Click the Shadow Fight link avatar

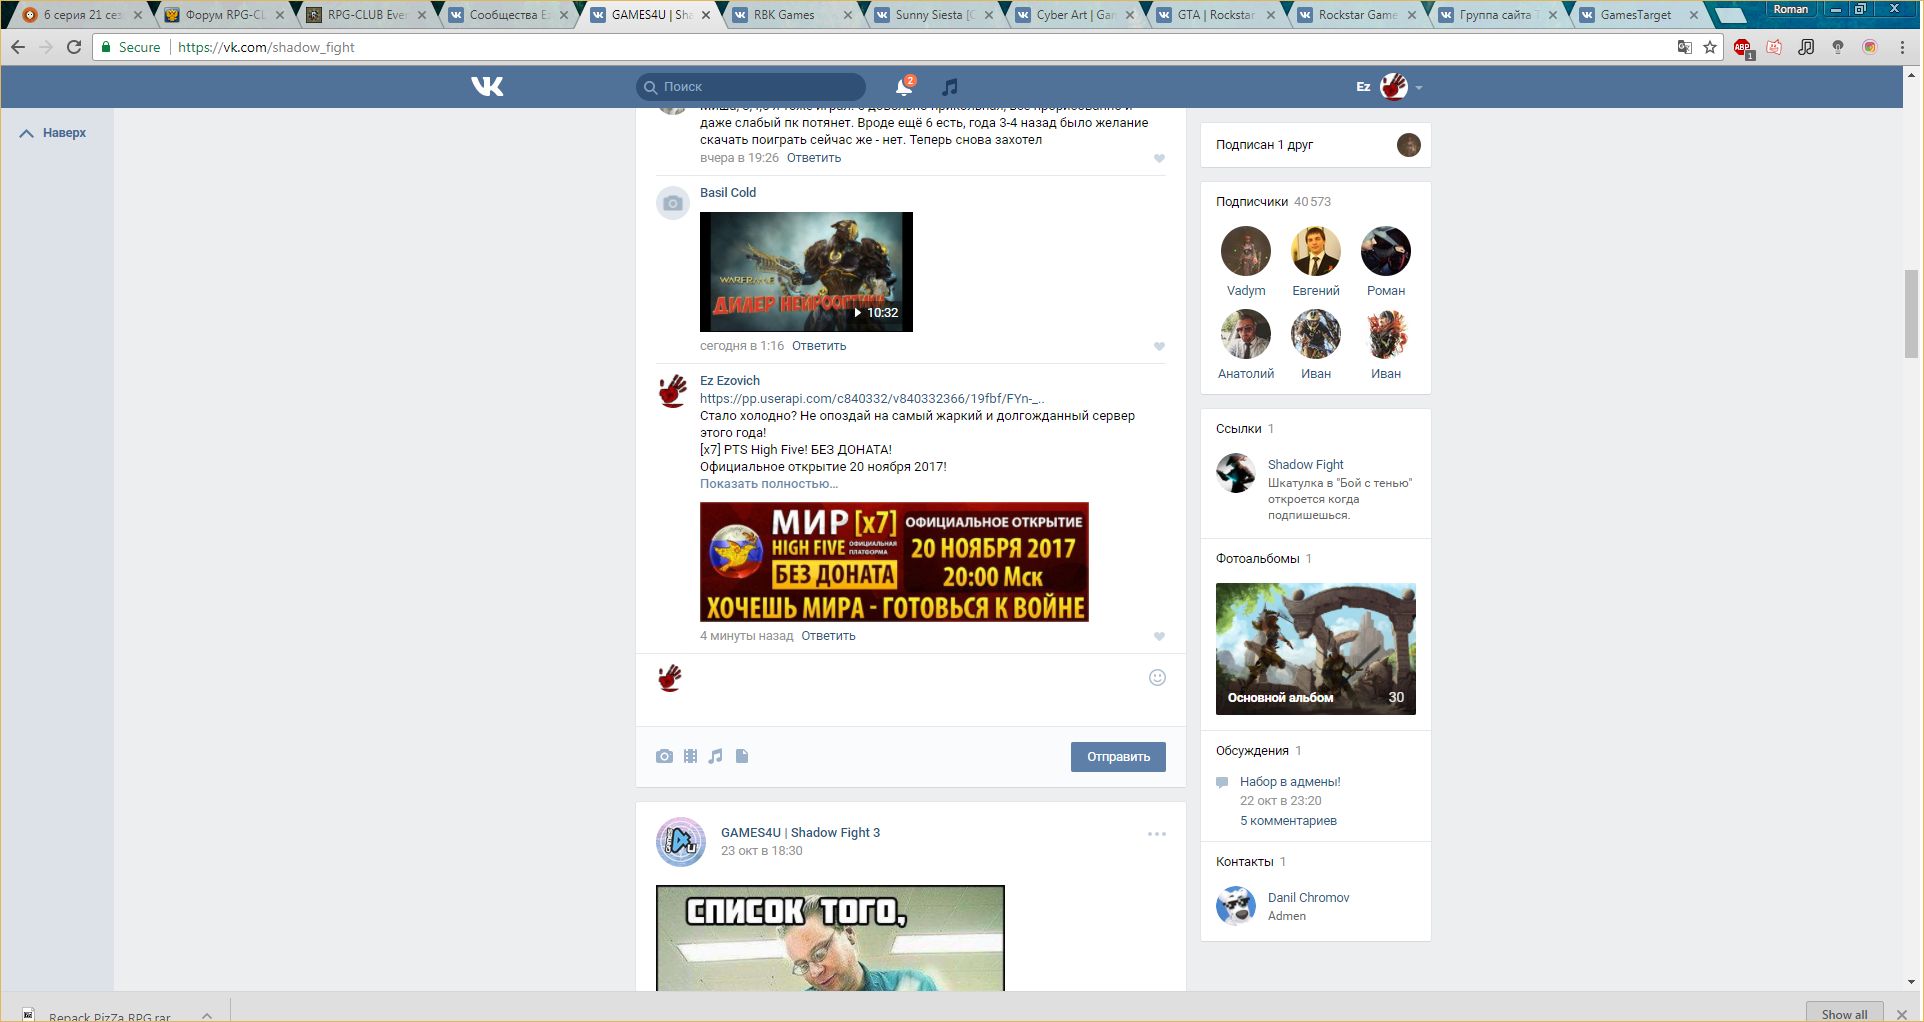1235,473
